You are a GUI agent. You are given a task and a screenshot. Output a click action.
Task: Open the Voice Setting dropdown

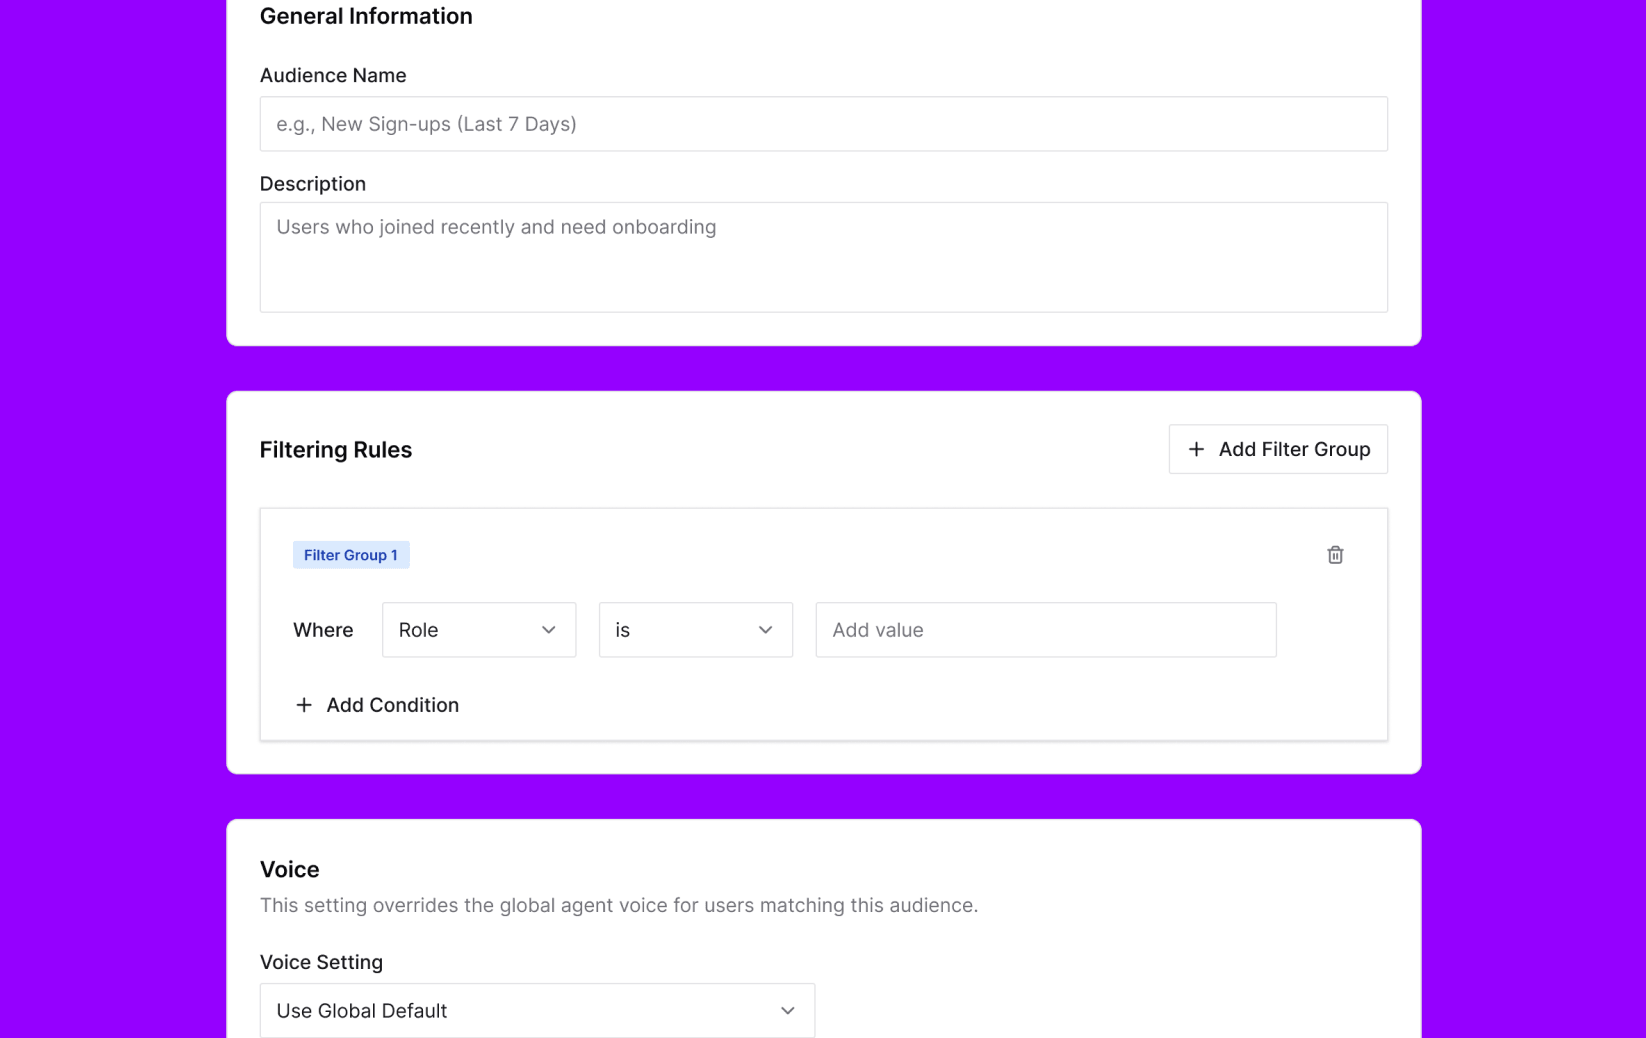point(537,1010)
